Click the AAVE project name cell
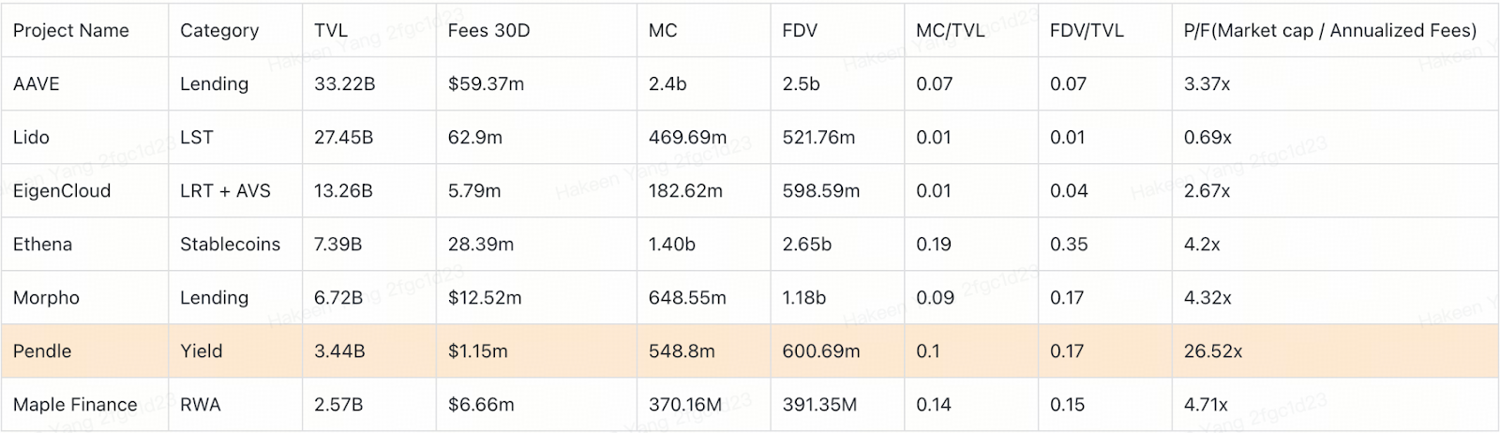This screenshot has height=433, width=1500. [37, 84]
